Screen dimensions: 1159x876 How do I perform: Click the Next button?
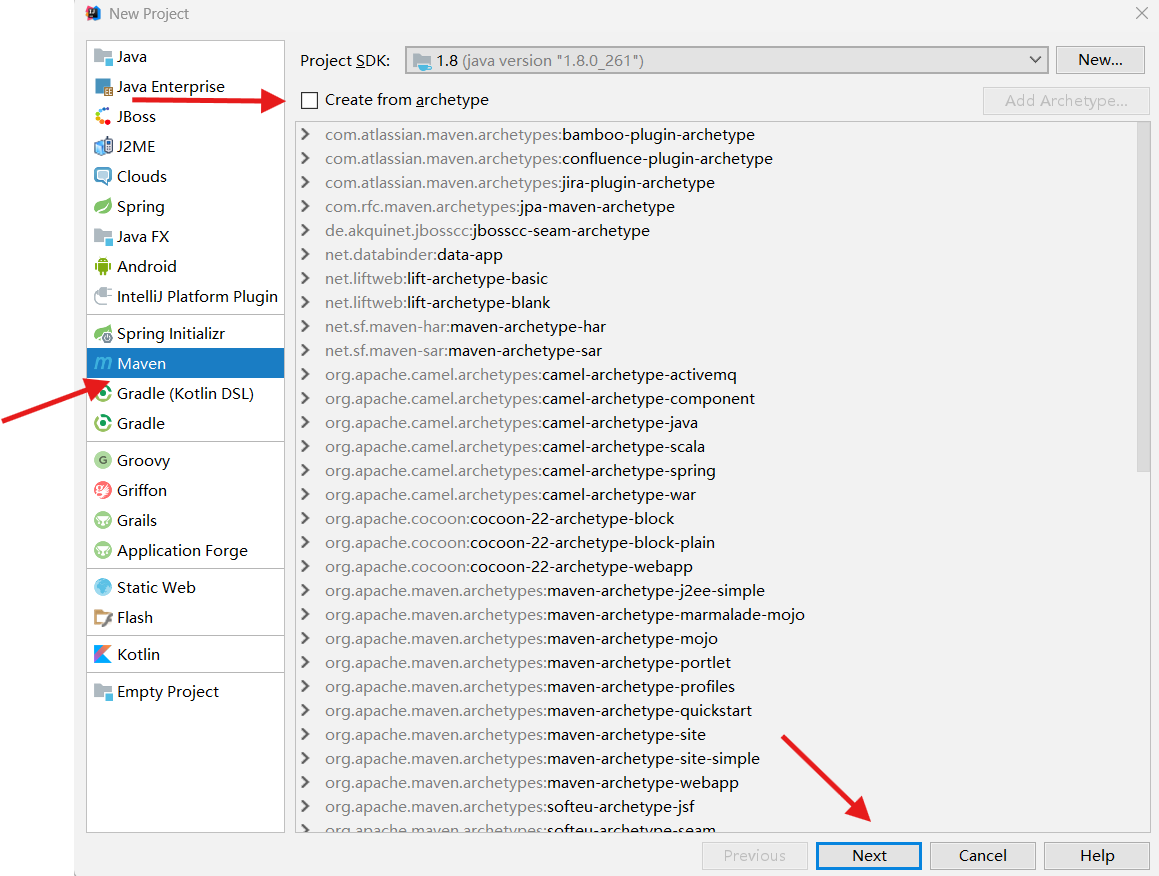click(x=869, y=856)
